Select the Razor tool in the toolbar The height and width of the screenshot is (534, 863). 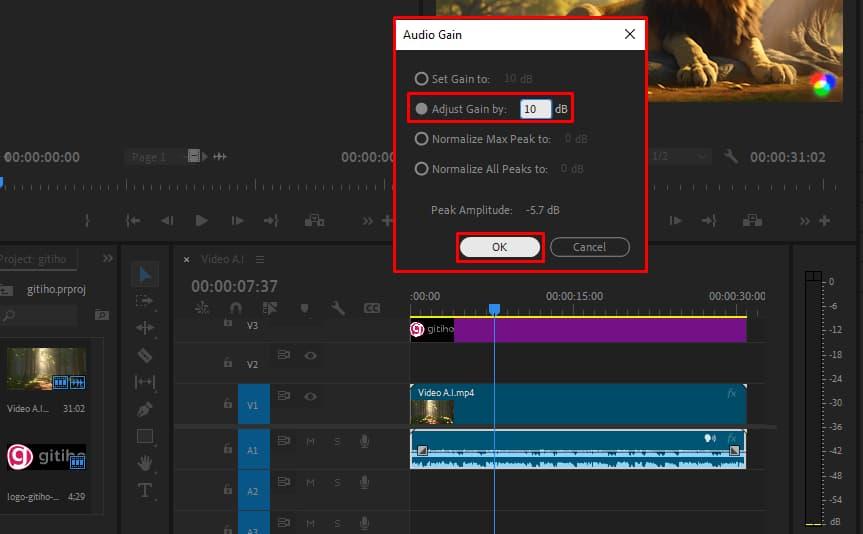145,355
